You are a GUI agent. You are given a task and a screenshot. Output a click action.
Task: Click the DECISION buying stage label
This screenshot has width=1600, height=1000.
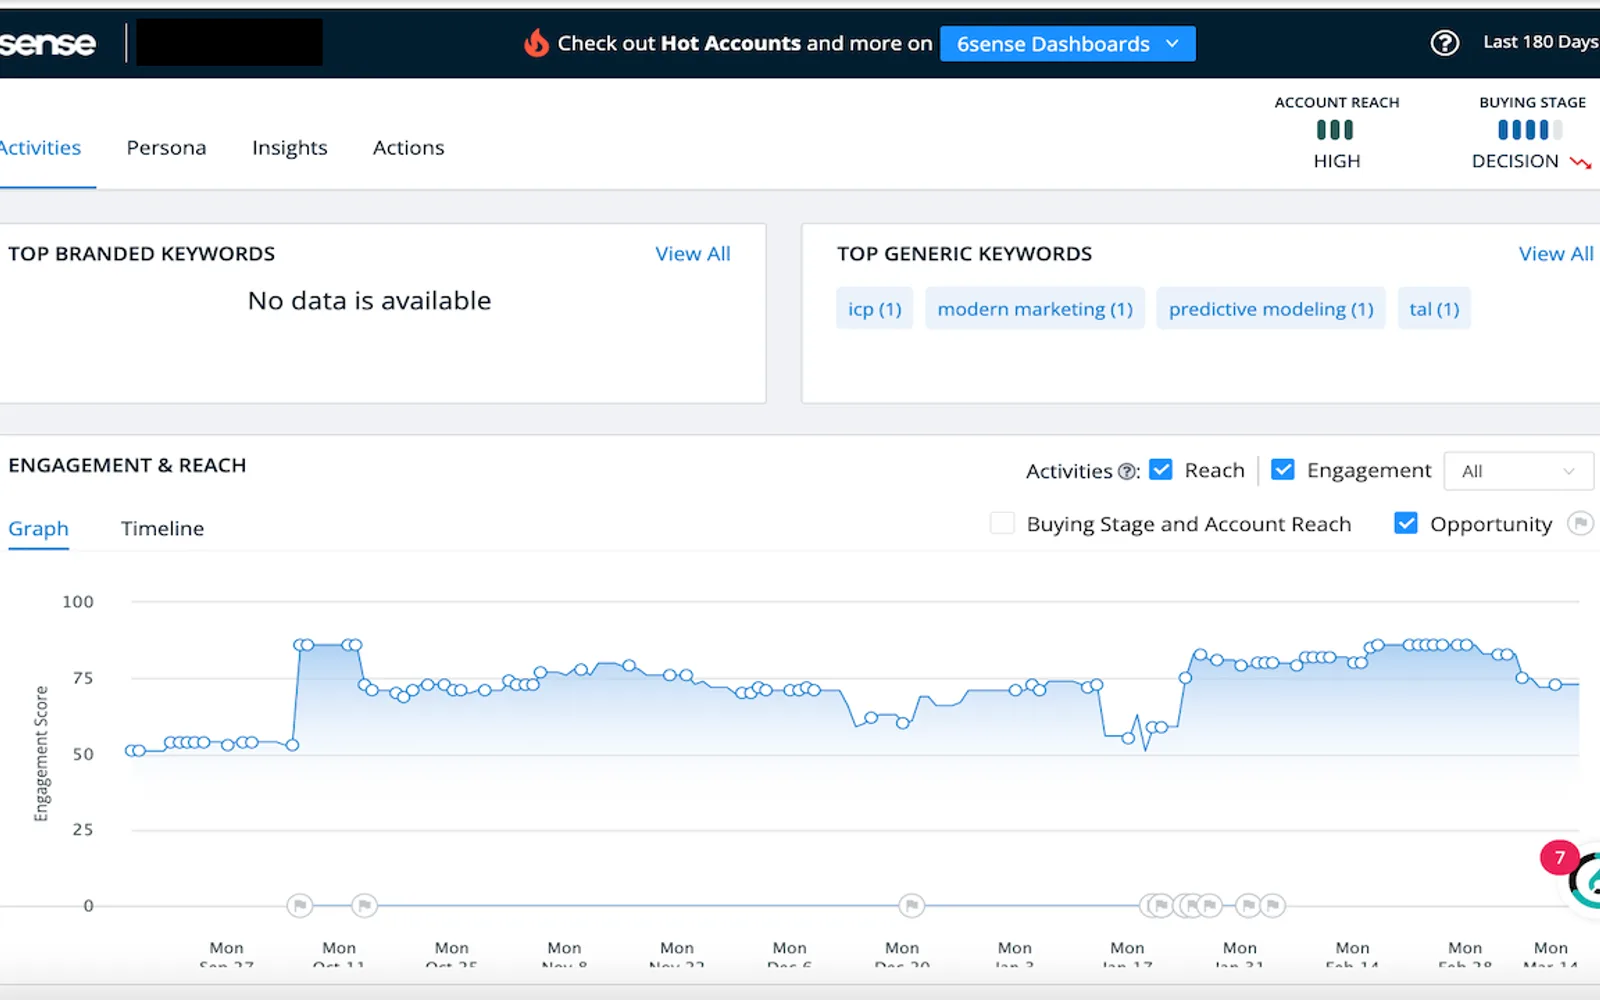coord(1515,161)
